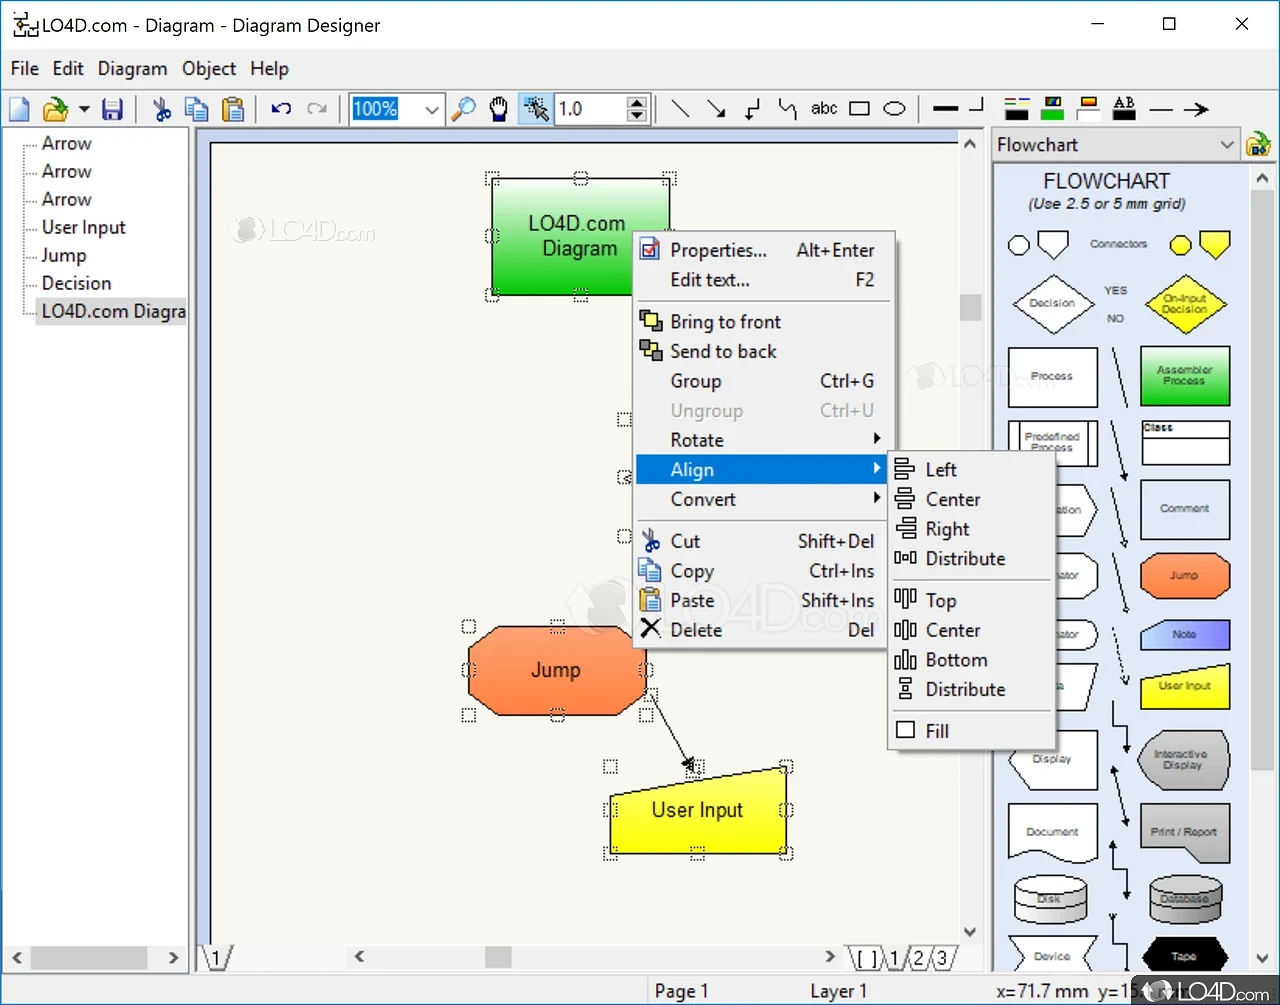Click the Open file folder icon
This screenshot has height=1005, width=1280.
tap(55, 109)
